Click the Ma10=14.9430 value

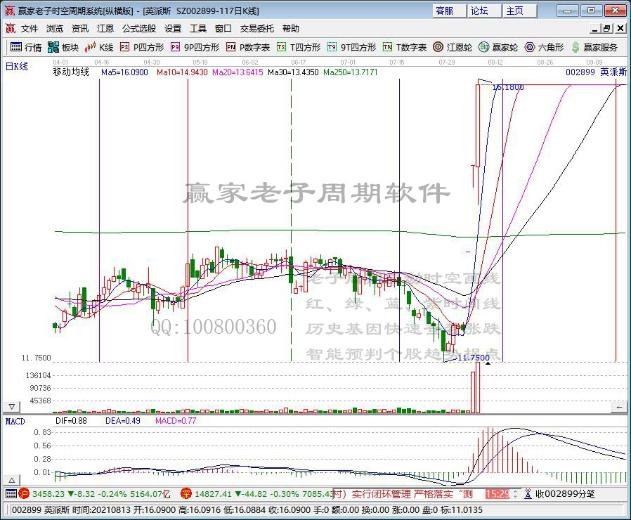182,72
